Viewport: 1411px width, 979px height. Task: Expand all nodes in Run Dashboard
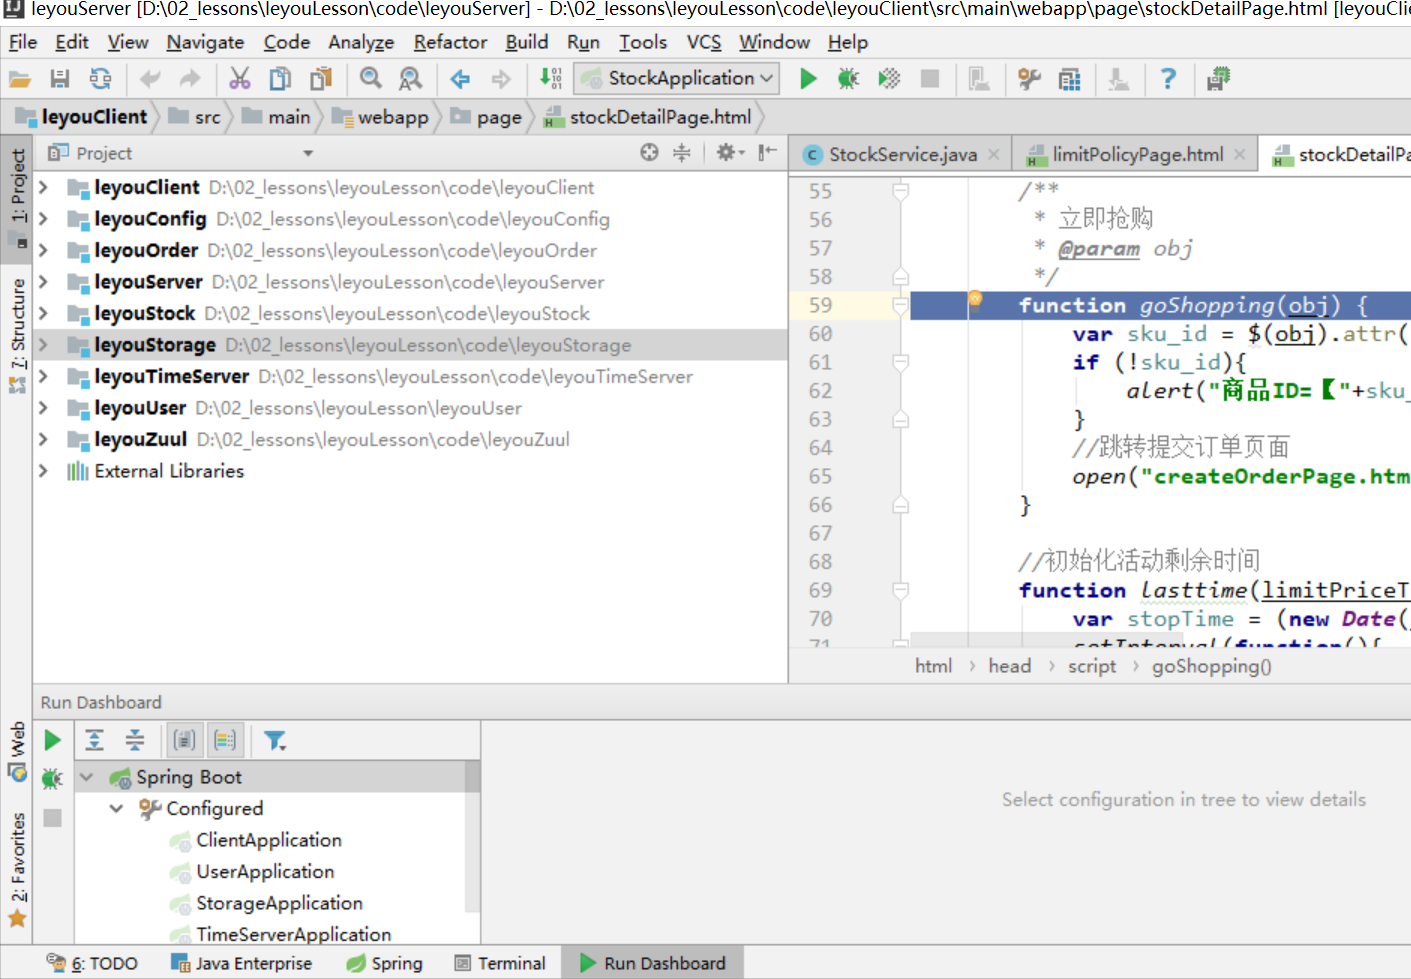(x=94, y=740)
